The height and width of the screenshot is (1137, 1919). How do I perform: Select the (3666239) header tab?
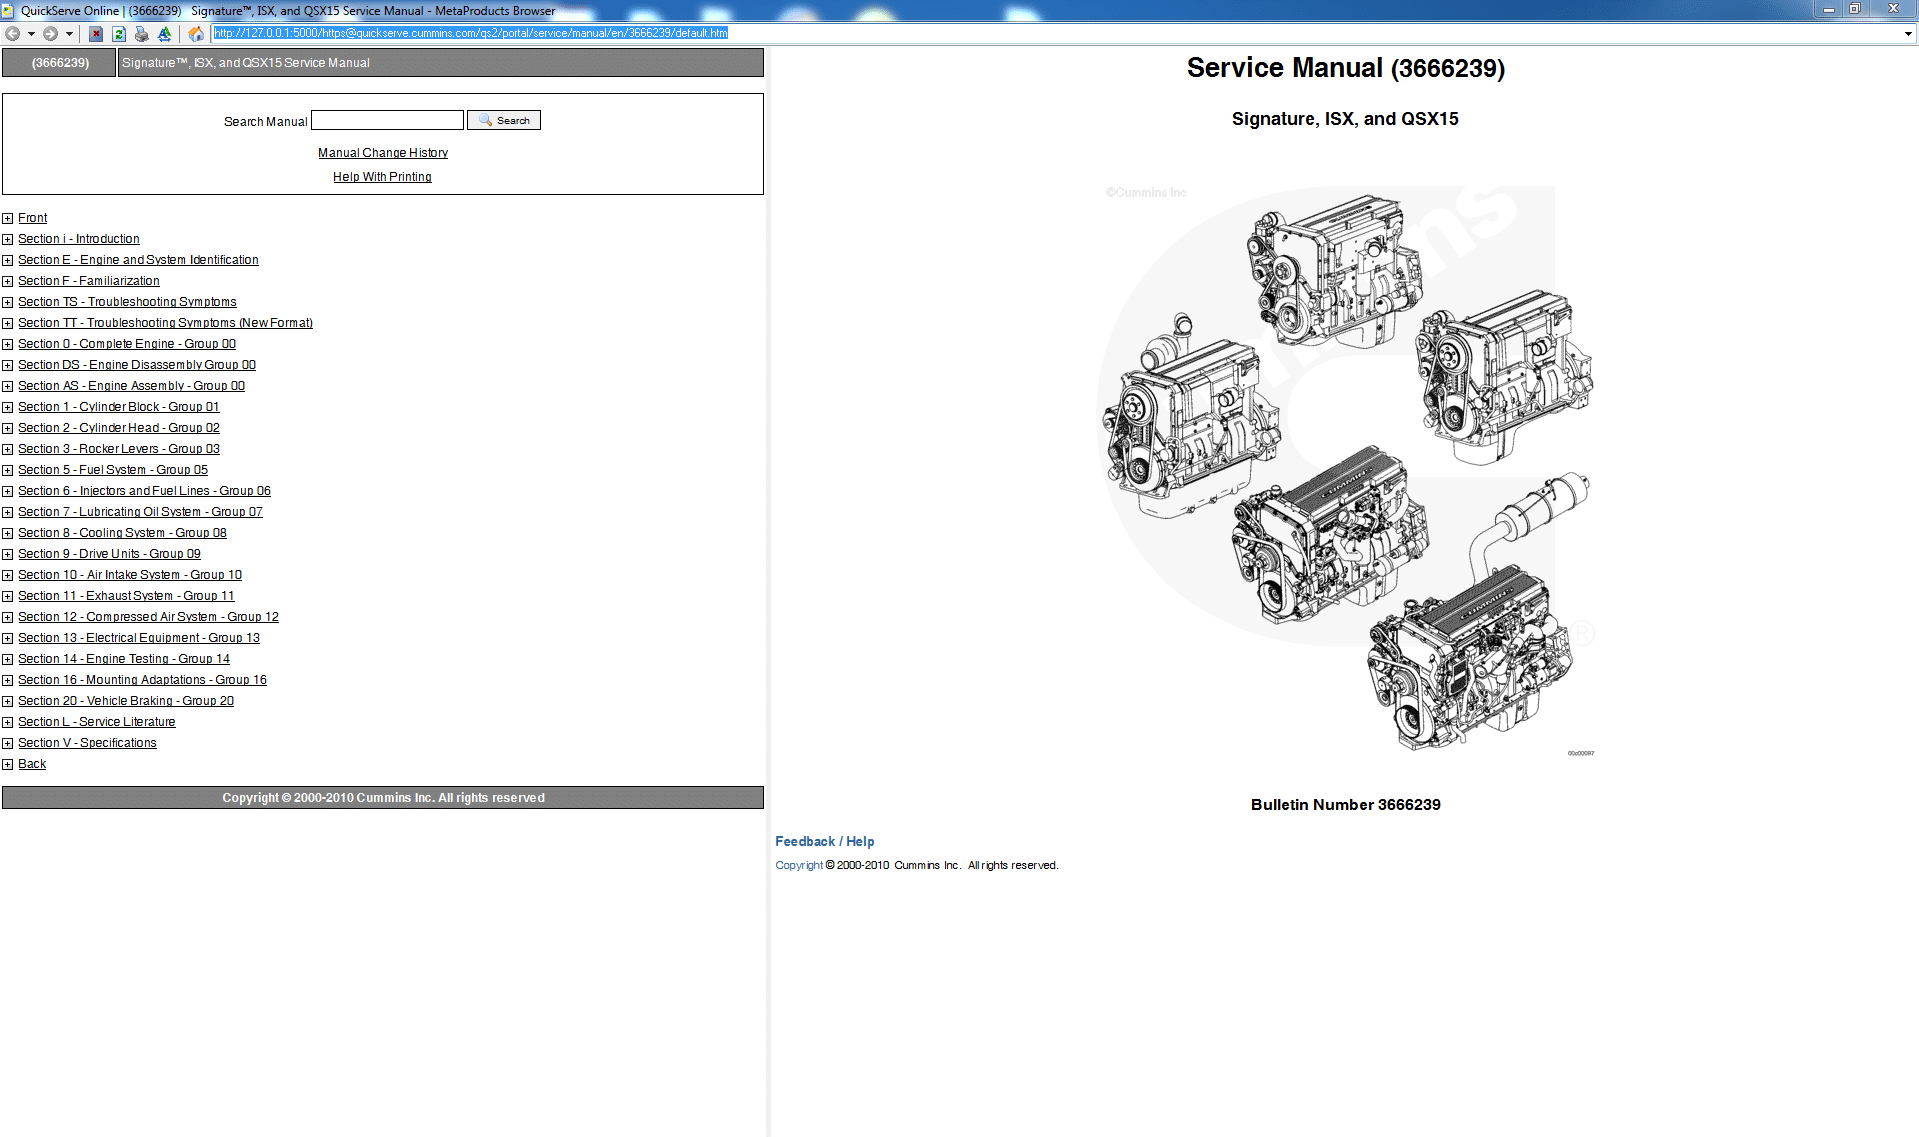click(58, 62)
